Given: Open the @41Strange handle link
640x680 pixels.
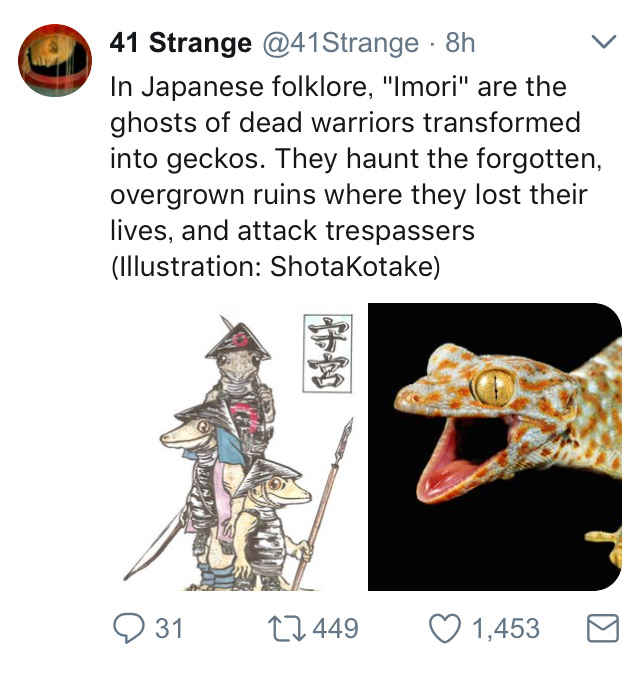Looking at the screenshot, I should [x=340, y=42].
